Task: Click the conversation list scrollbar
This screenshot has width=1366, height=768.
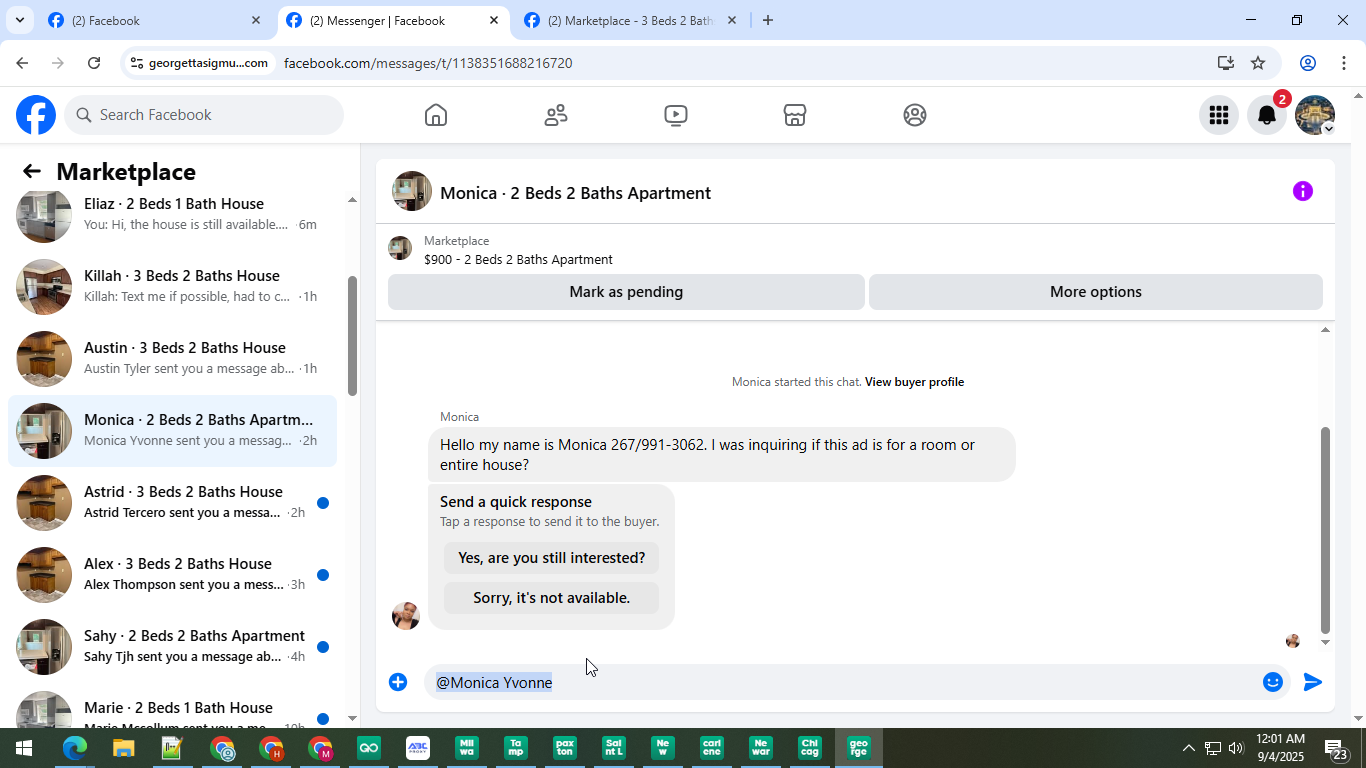Action: (x=352, y=334)
